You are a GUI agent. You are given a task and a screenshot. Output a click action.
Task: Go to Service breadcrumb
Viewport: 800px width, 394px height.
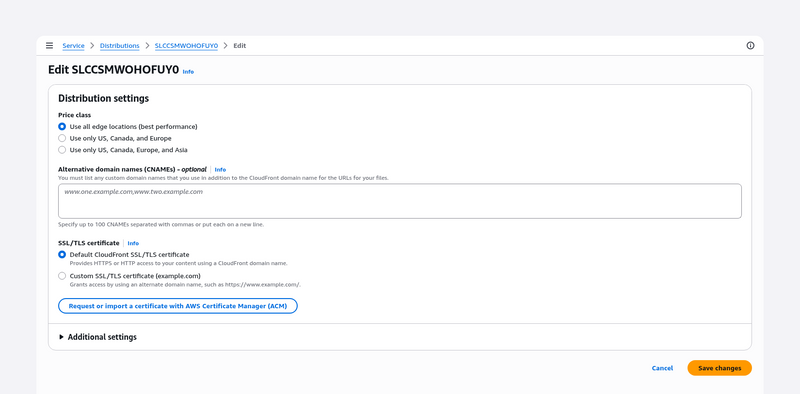point(73,46)
